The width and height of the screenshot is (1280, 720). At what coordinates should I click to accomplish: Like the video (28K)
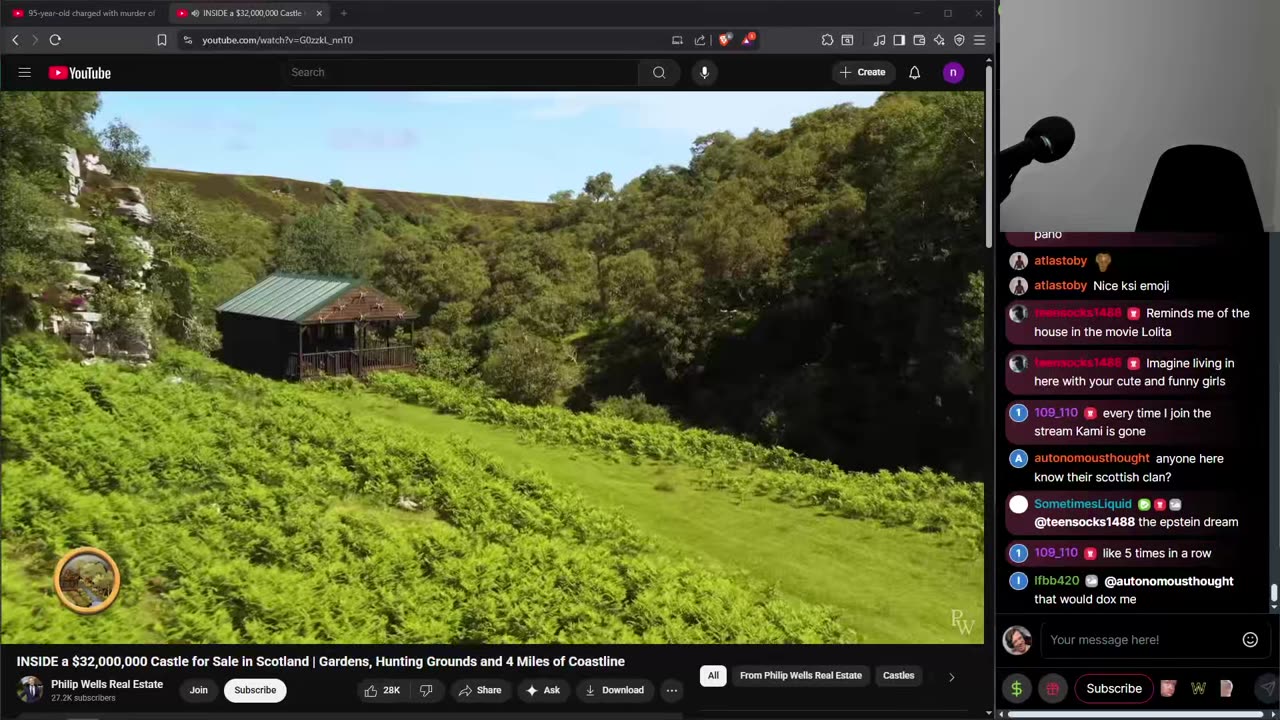point(382,690)
